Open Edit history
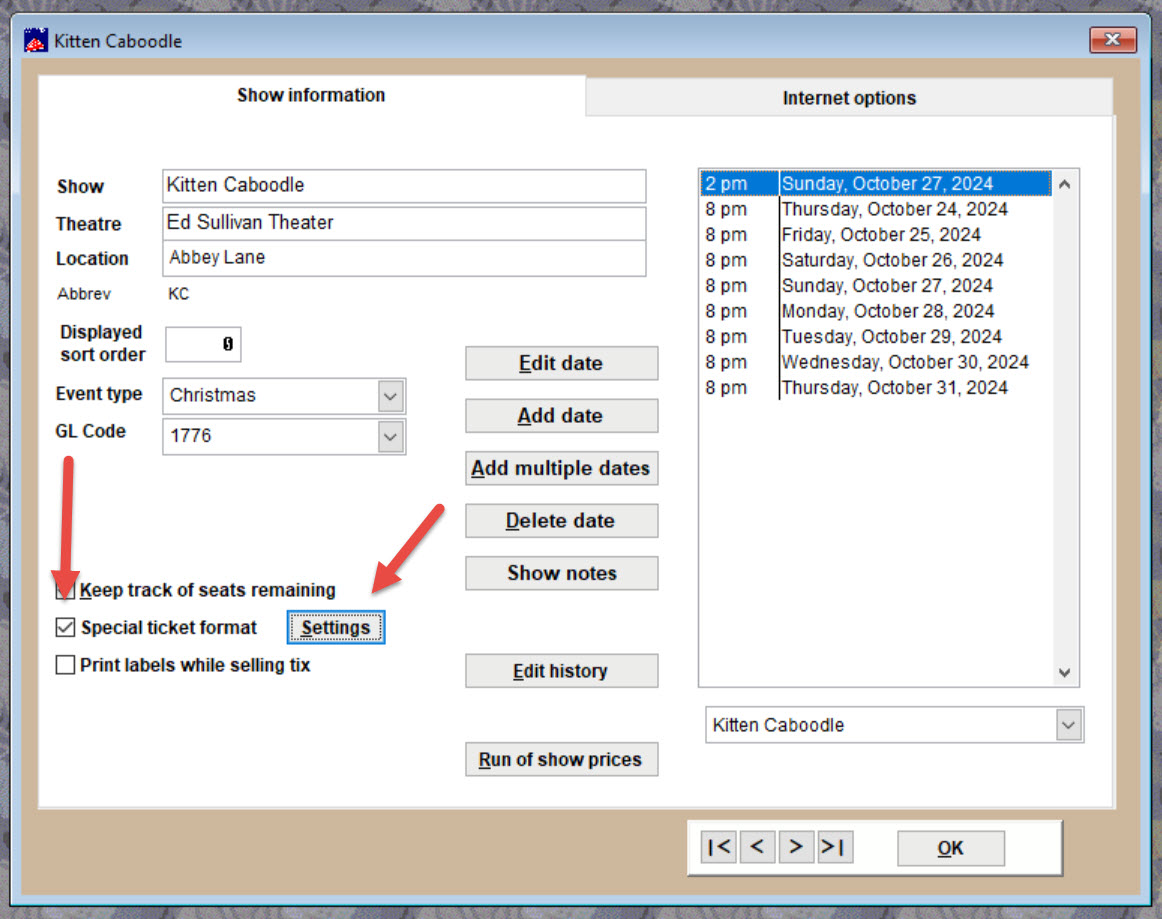The width and height of the screenshot is (1162, 919). click(561, 671)
